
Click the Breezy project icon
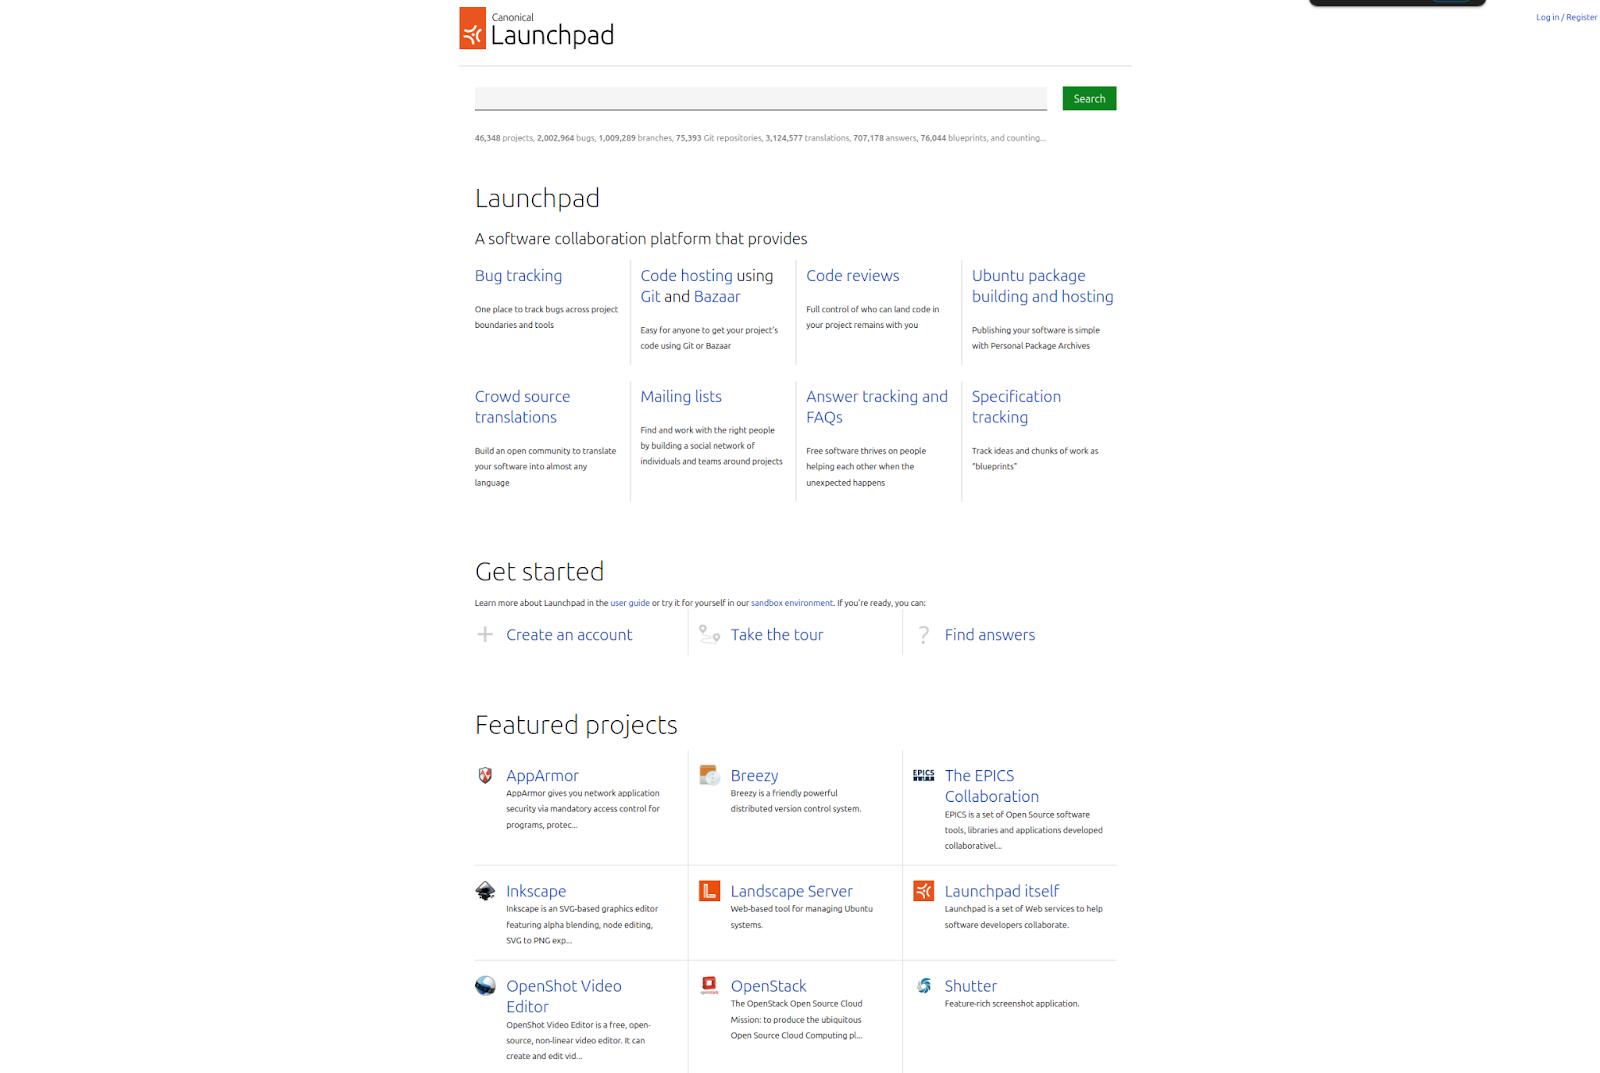[x=709, y=775]
